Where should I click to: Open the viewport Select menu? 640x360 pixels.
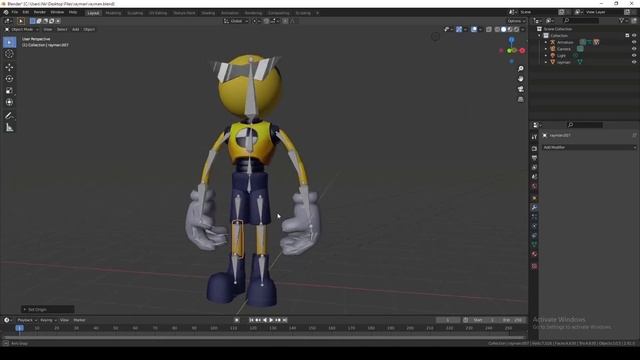click(62, 29)
